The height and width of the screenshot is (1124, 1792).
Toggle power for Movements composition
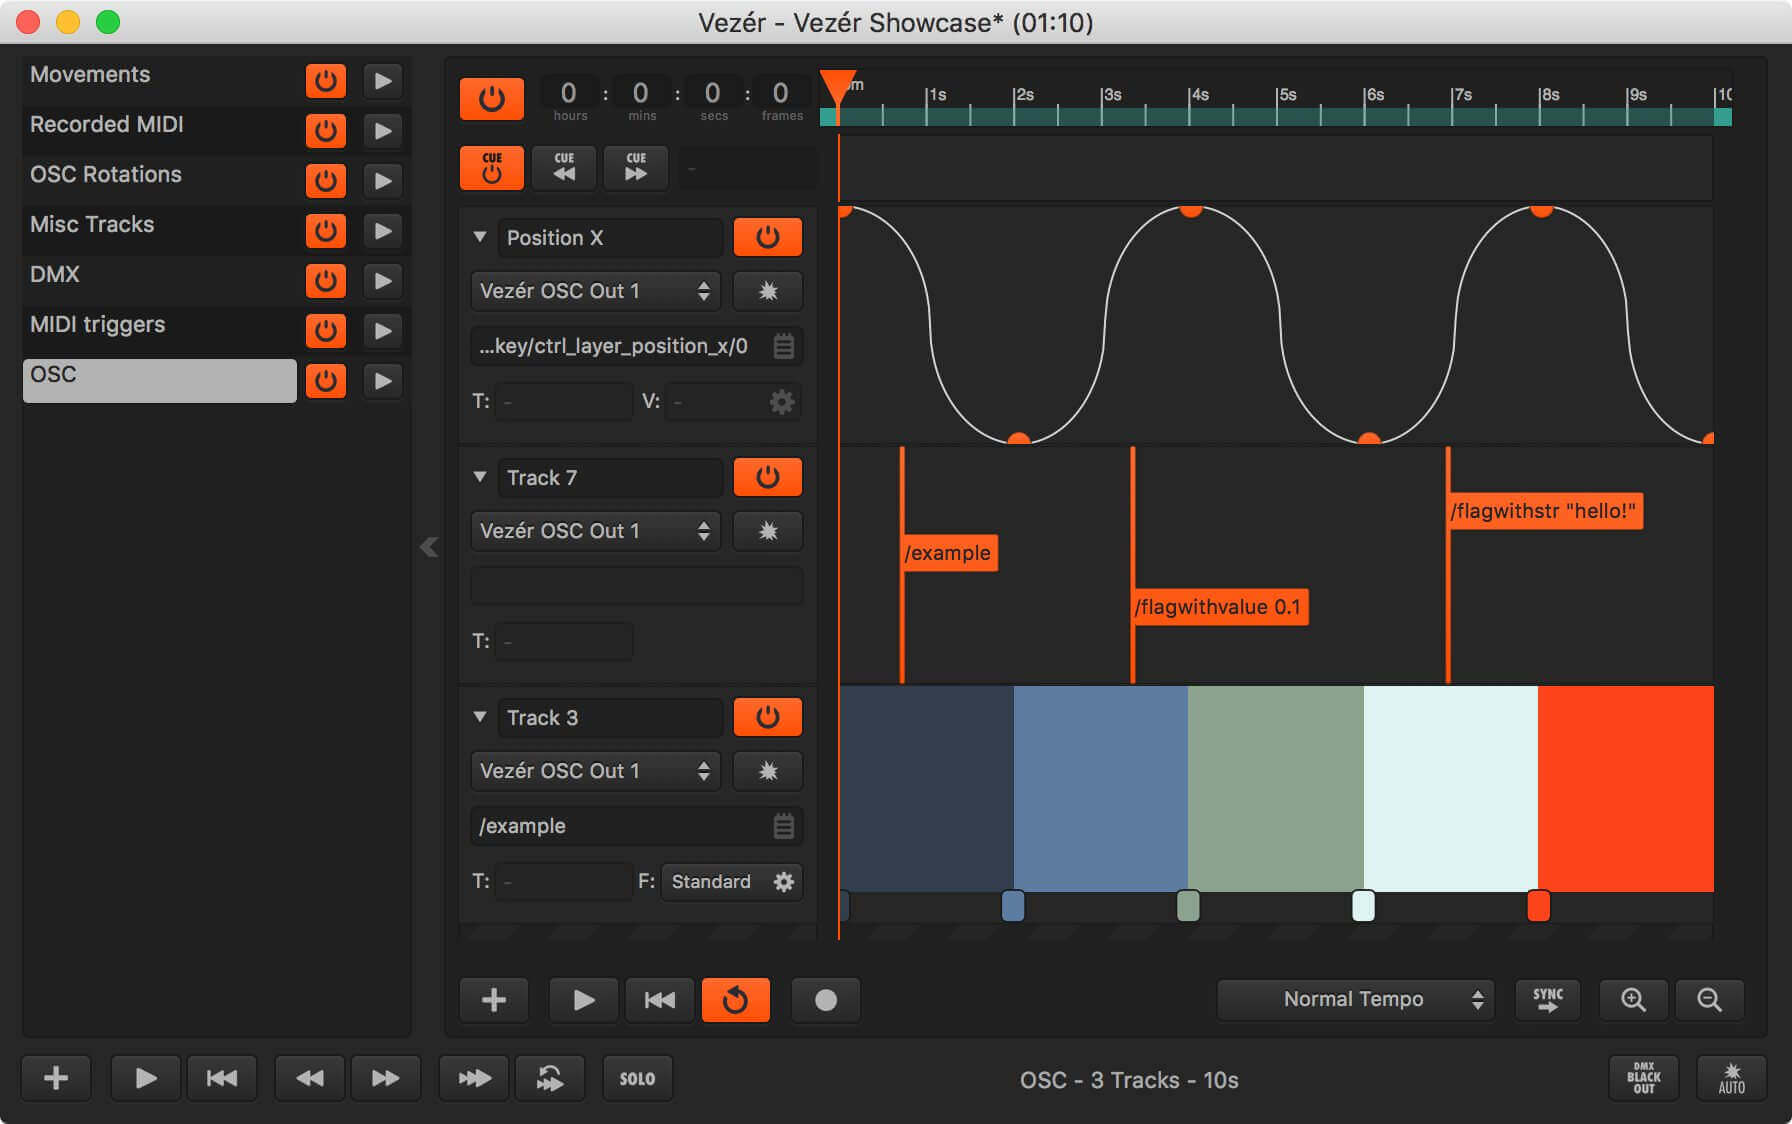pos(326,80)
